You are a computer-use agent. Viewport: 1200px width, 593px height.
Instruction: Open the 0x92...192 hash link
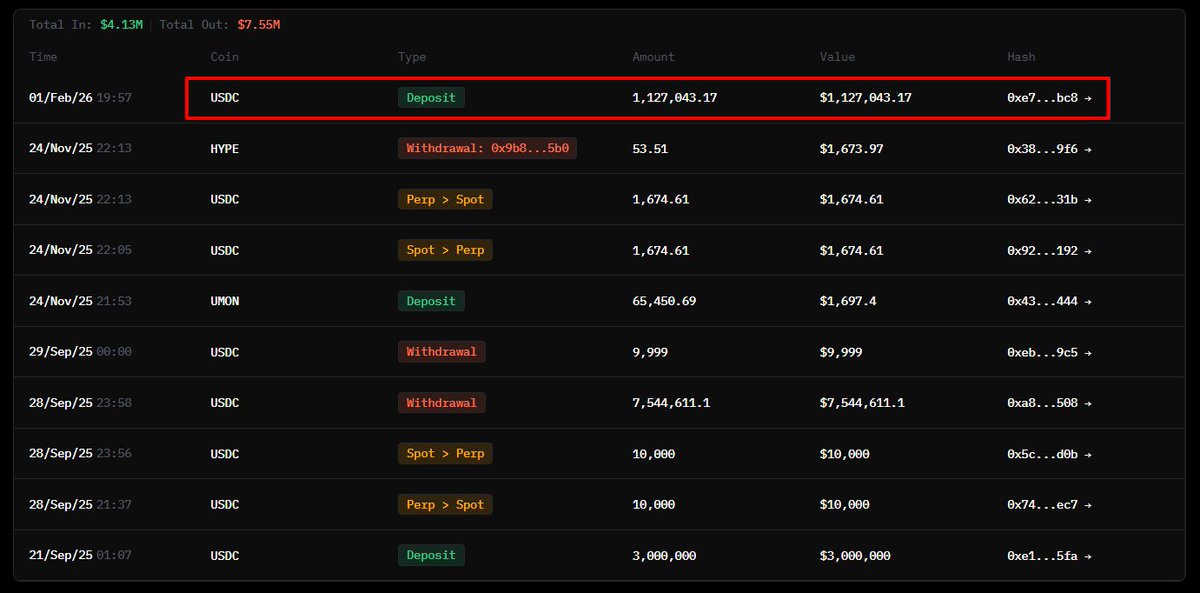coord(1049,250)
